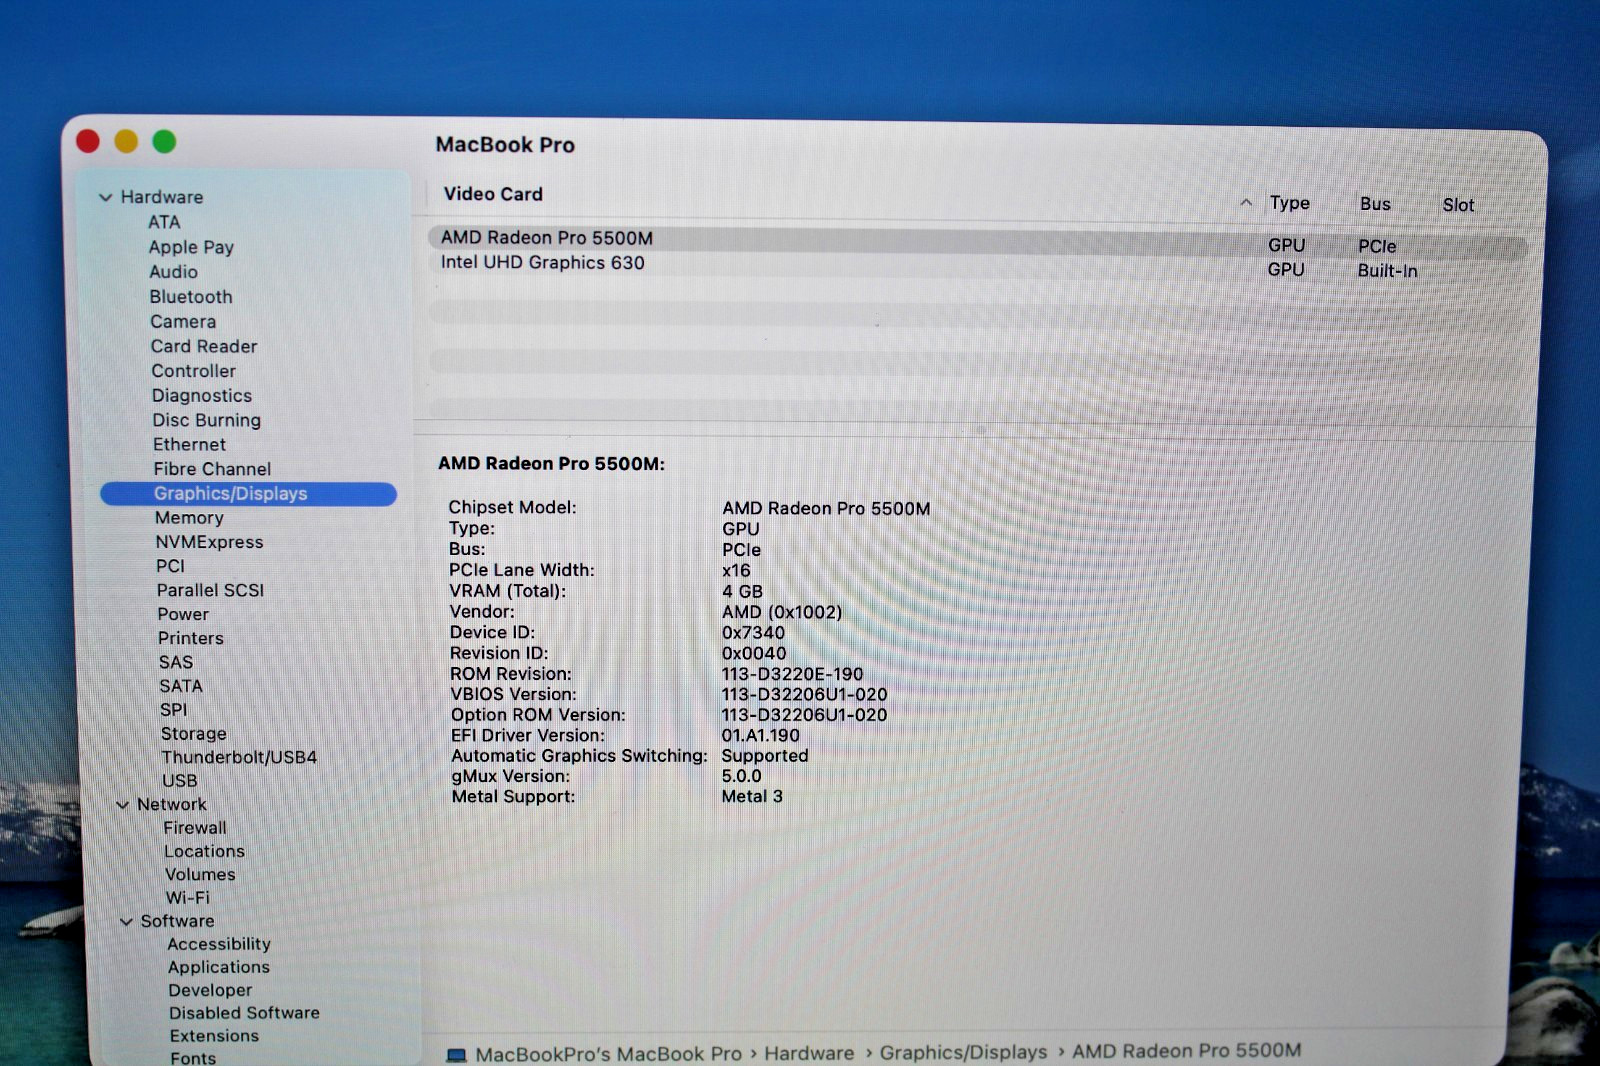The width and height of the screenshot is (1600, 1066).
Task: Open Power information
Action: (183, 614)
